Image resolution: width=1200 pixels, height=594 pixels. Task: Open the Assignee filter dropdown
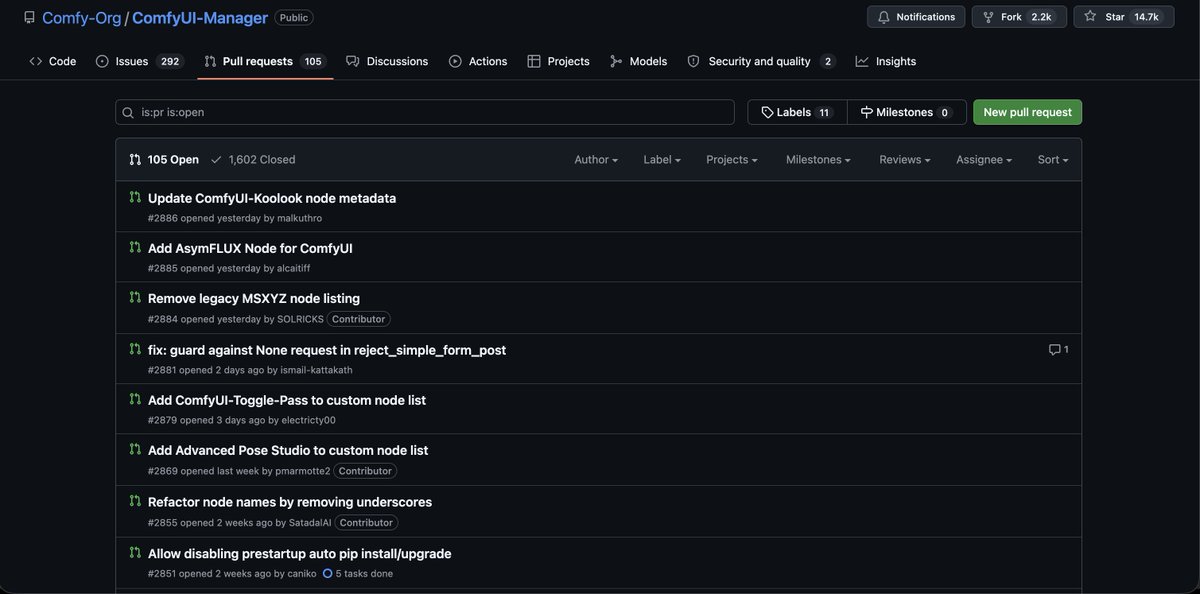[984, 159]
